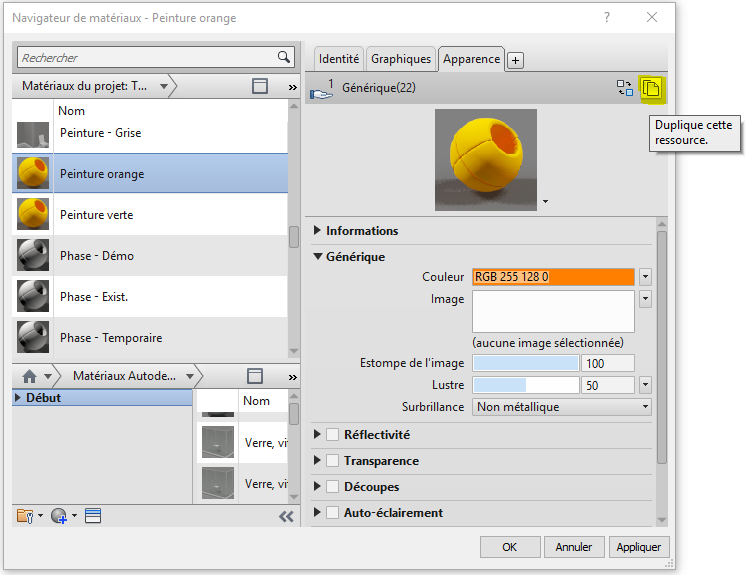749x575 pixels.
Task: Click the duplicate resource icon
Action: [651, 88]
